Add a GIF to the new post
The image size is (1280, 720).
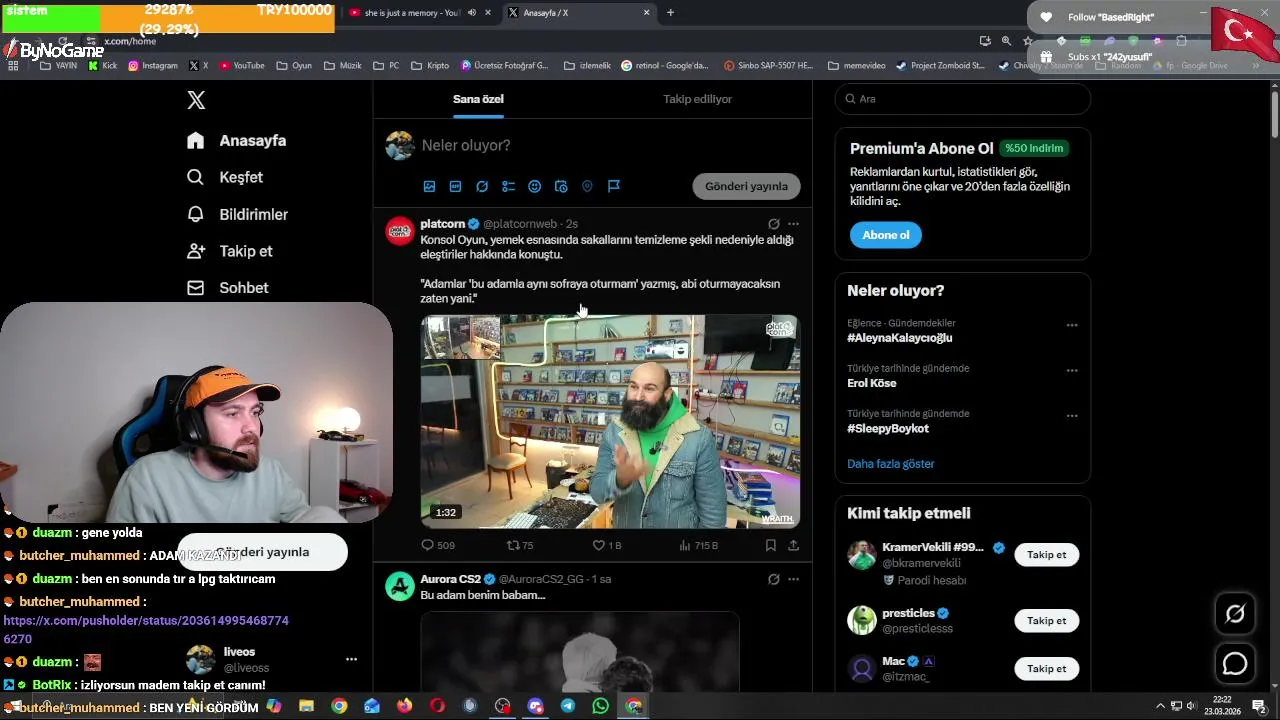455,186
